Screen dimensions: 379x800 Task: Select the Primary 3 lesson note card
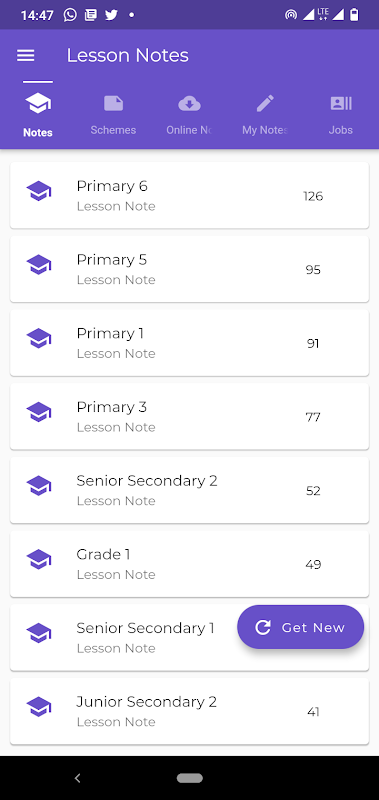[189, 416]
